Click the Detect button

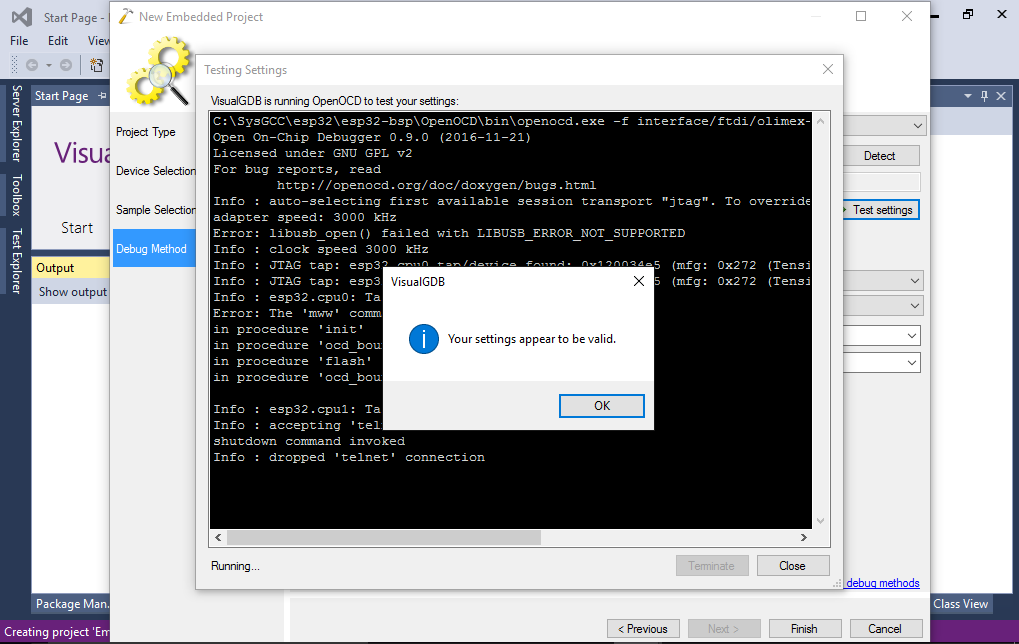point(881,155)
